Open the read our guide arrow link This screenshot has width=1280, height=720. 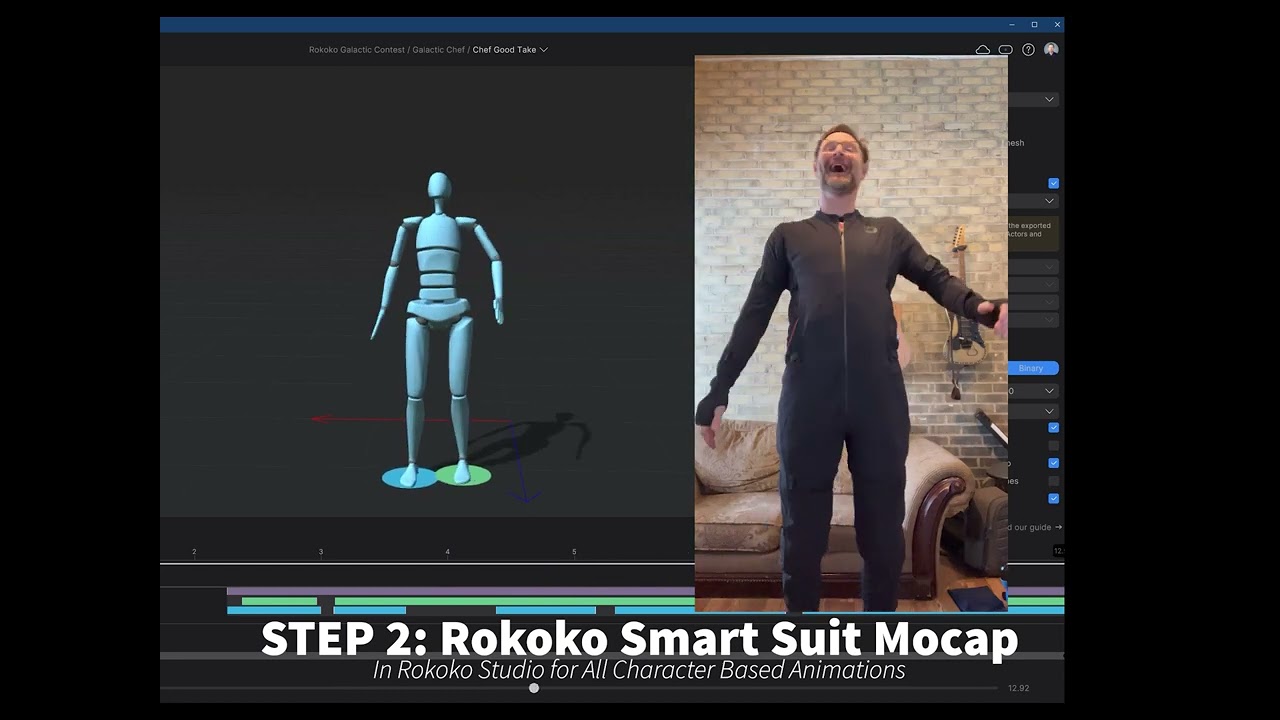point(1035,527)
